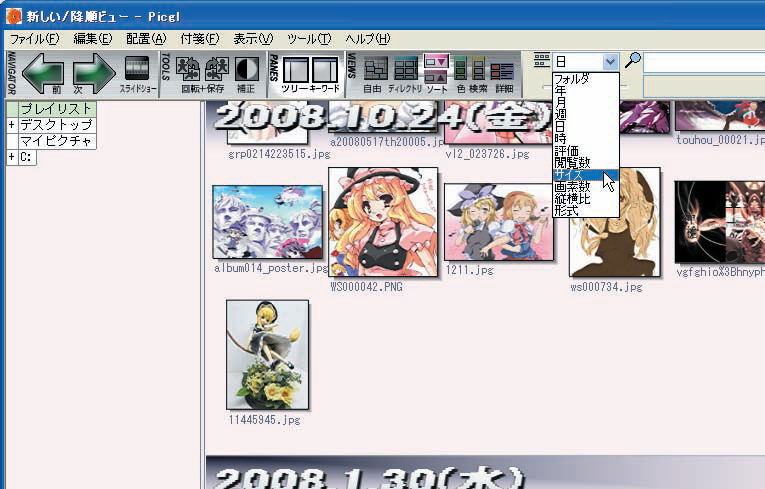
Task: Click file name touhou_00021.jp
Action: click(720, 140)
